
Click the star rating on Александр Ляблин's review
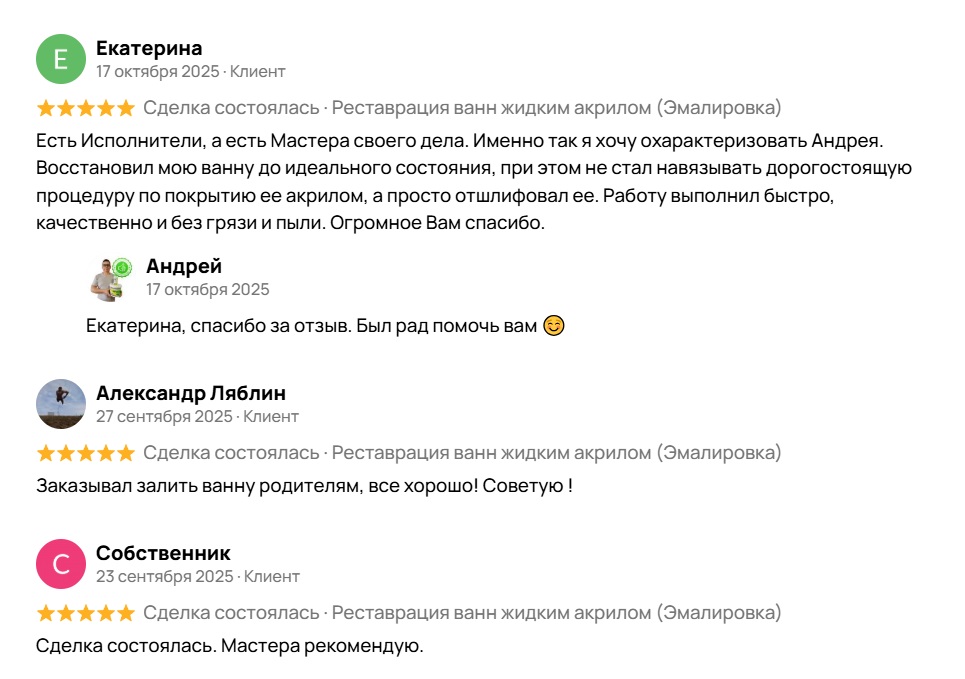click(85, 453)
